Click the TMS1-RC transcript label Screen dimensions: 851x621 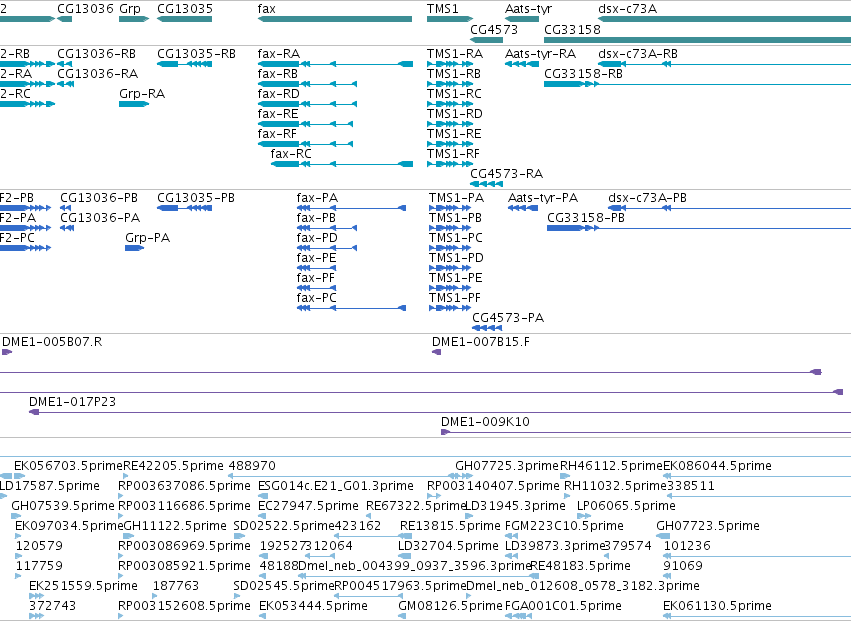(454, 94)
